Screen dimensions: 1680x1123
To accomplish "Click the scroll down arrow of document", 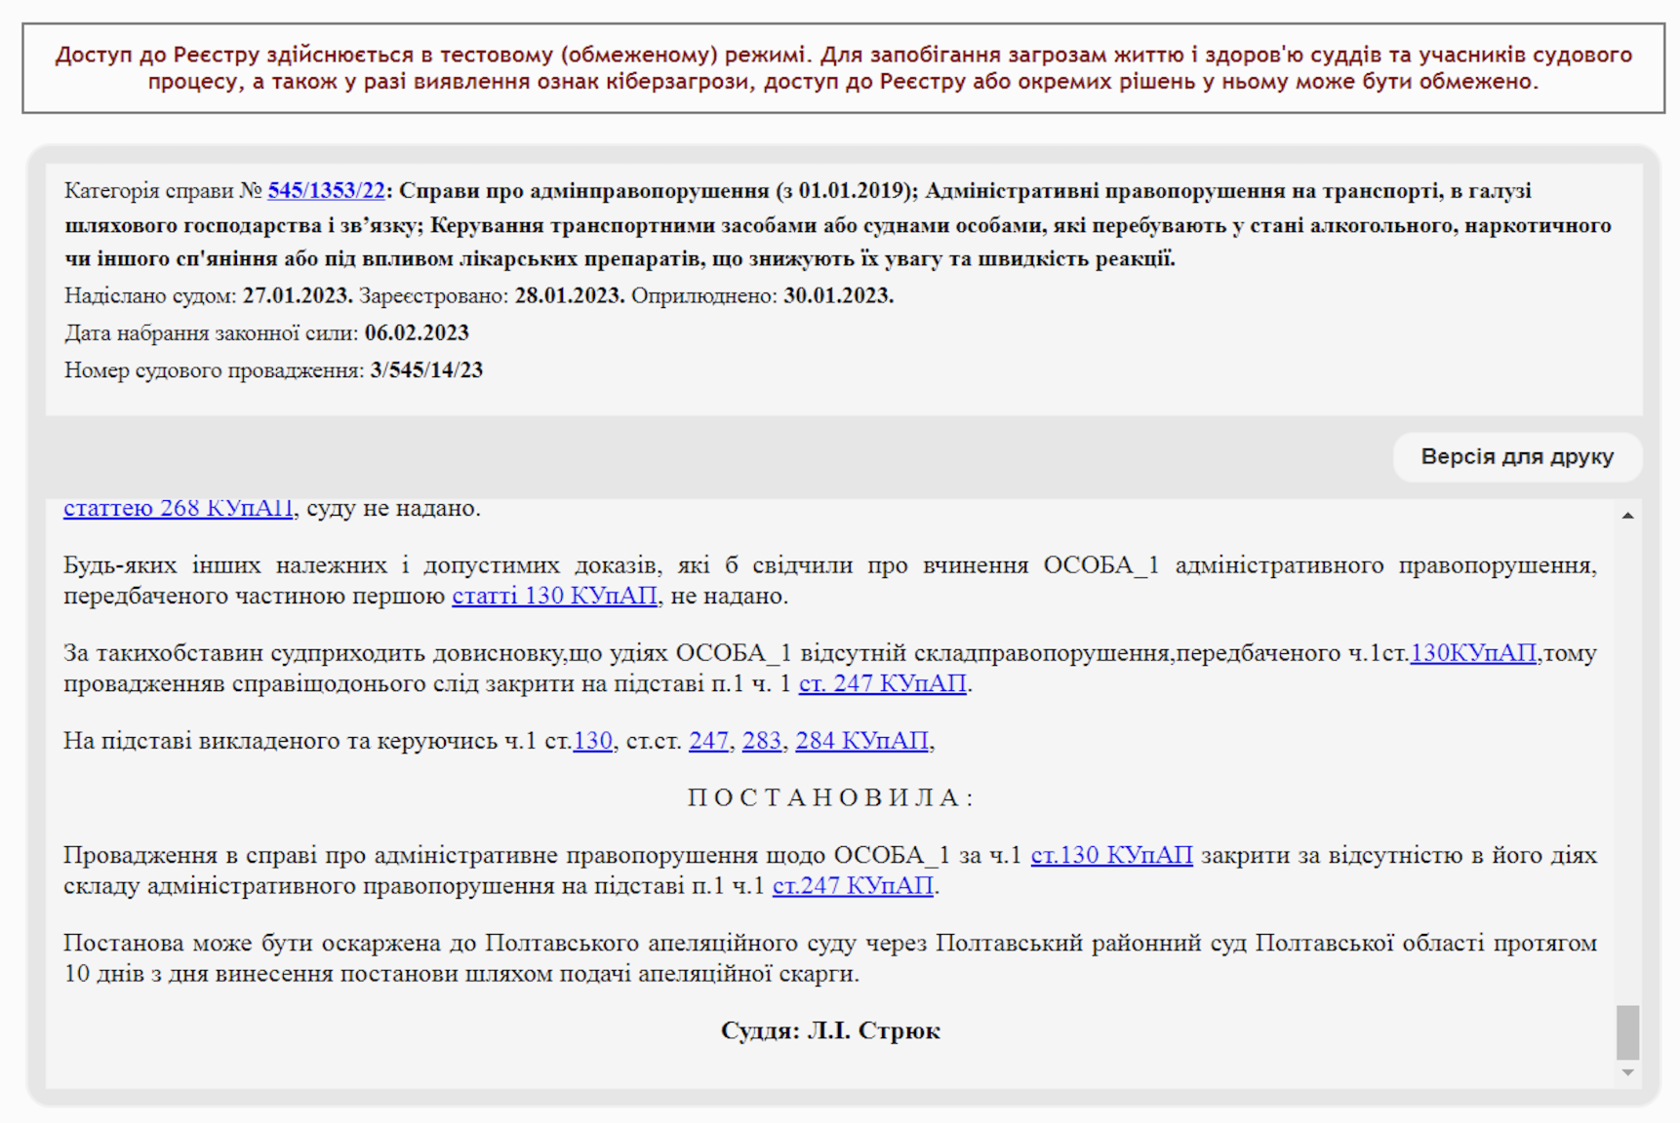I will (1628, 1072).
